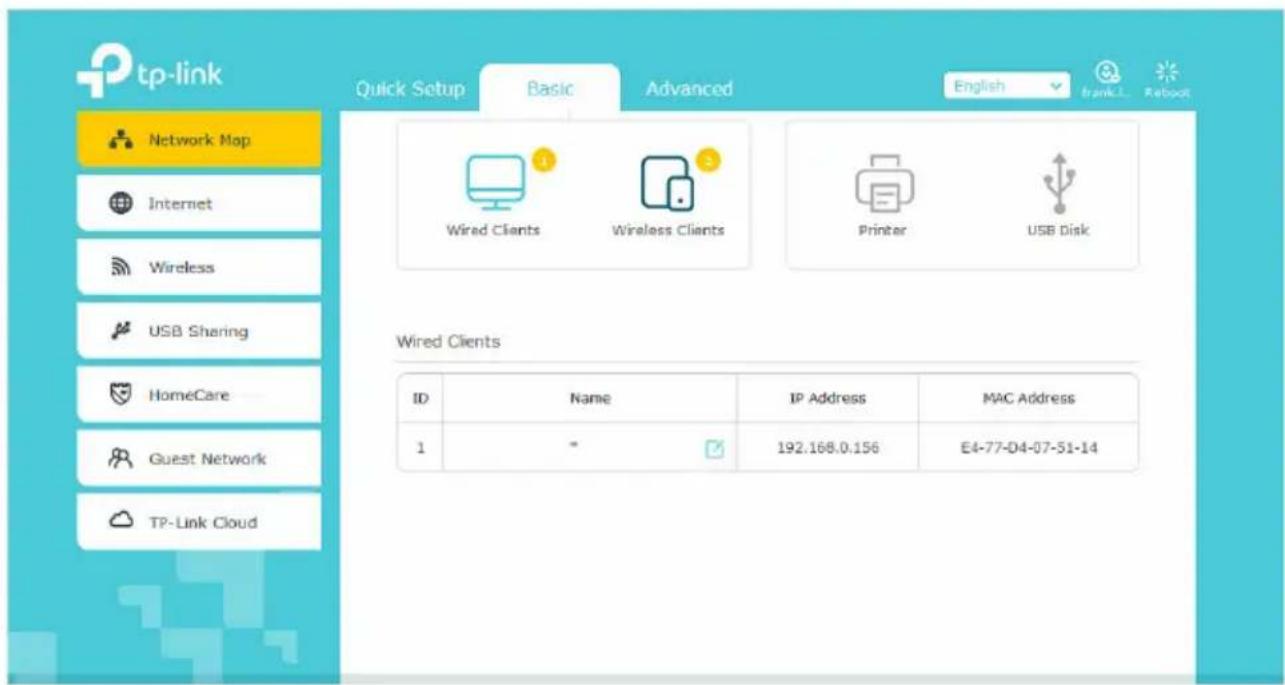Click the IP Address column header
Image resolution: width=1285 pixels, height=685 pixels.
point(827,398)
